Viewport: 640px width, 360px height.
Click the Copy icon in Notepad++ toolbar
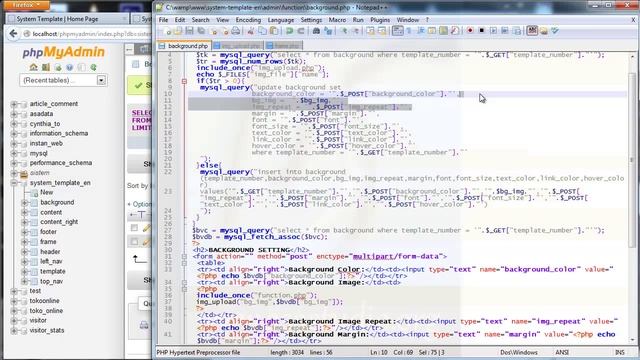pos(262,31)
